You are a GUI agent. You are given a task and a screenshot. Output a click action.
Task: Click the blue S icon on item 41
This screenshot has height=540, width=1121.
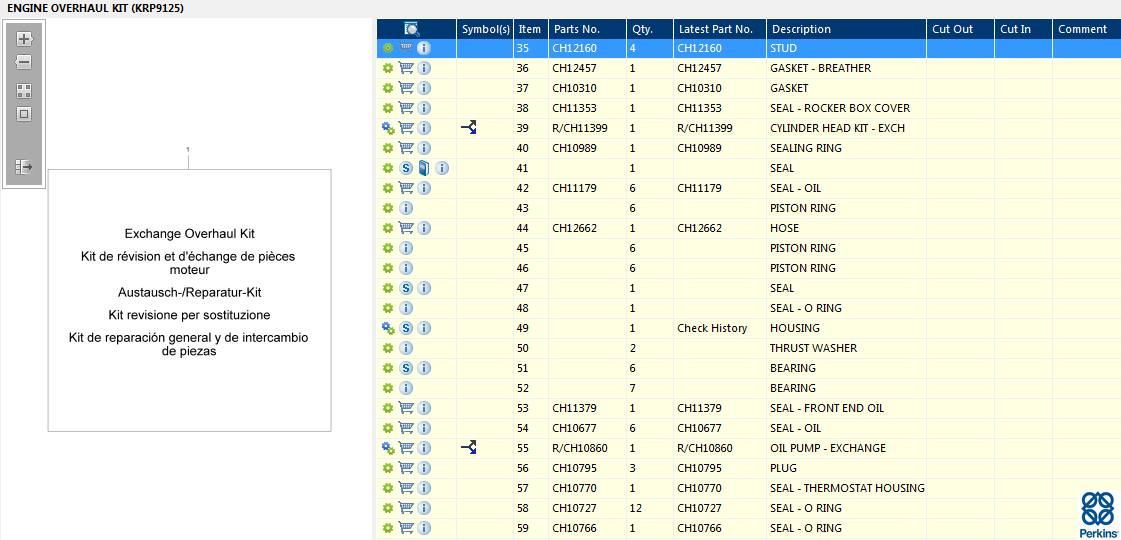click(x=406, y=168)
